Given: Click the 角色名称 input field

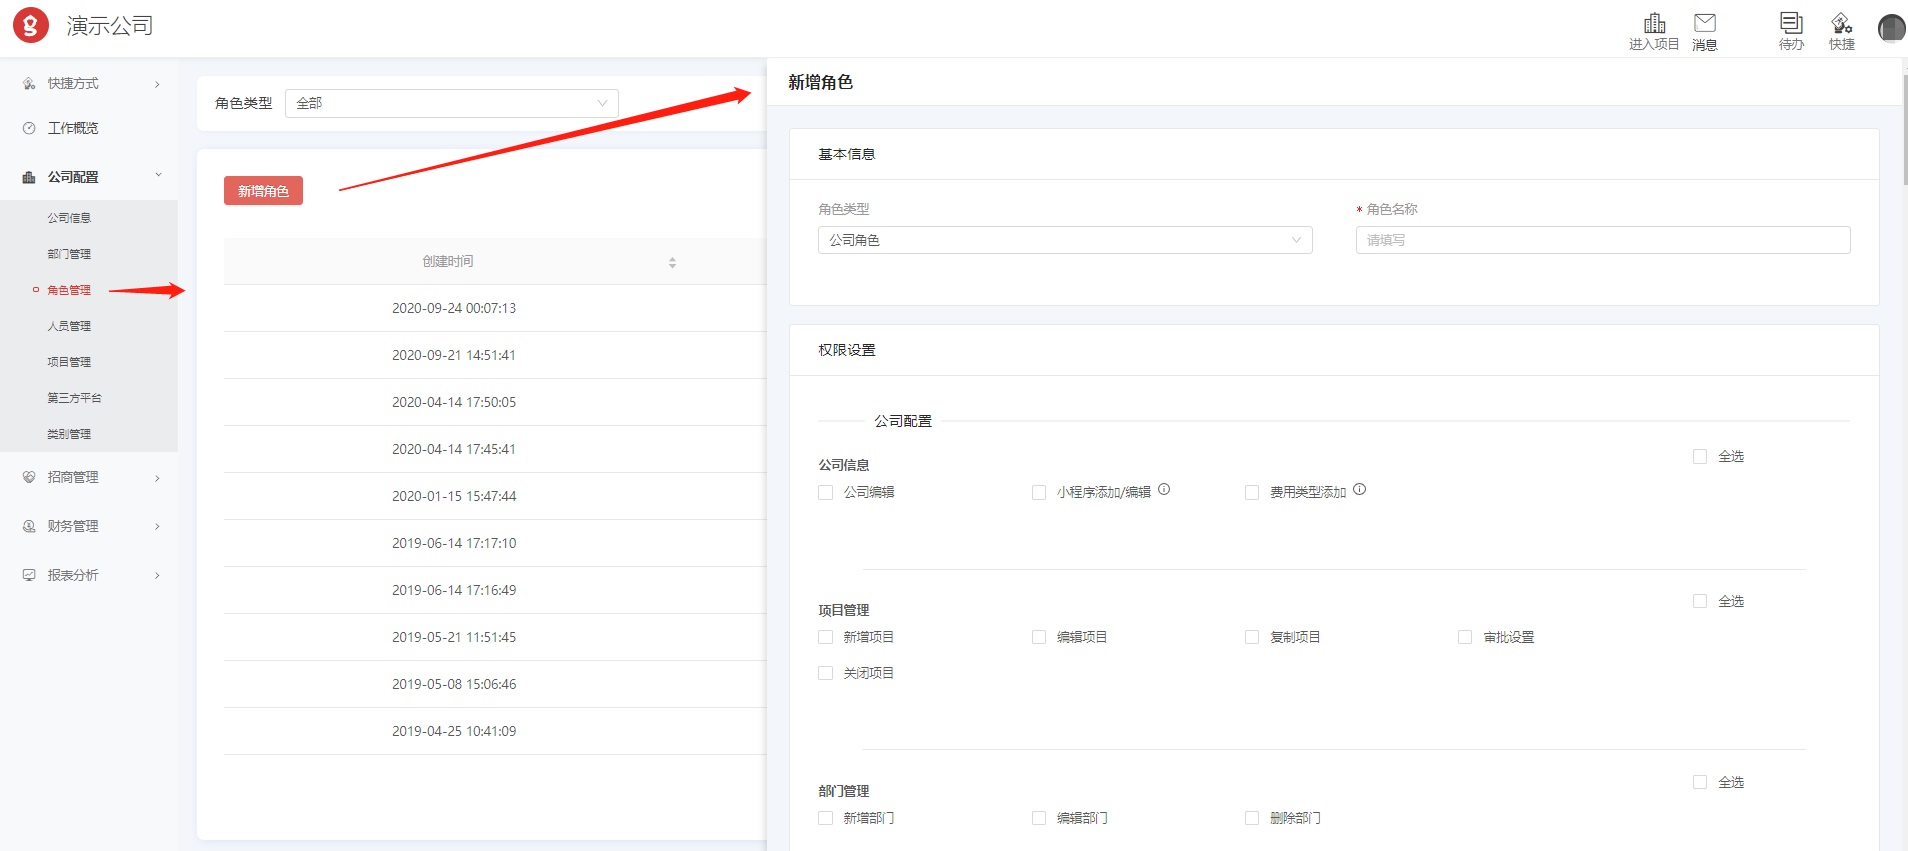Looking at the screenshot, I should tap(1602, 240).
